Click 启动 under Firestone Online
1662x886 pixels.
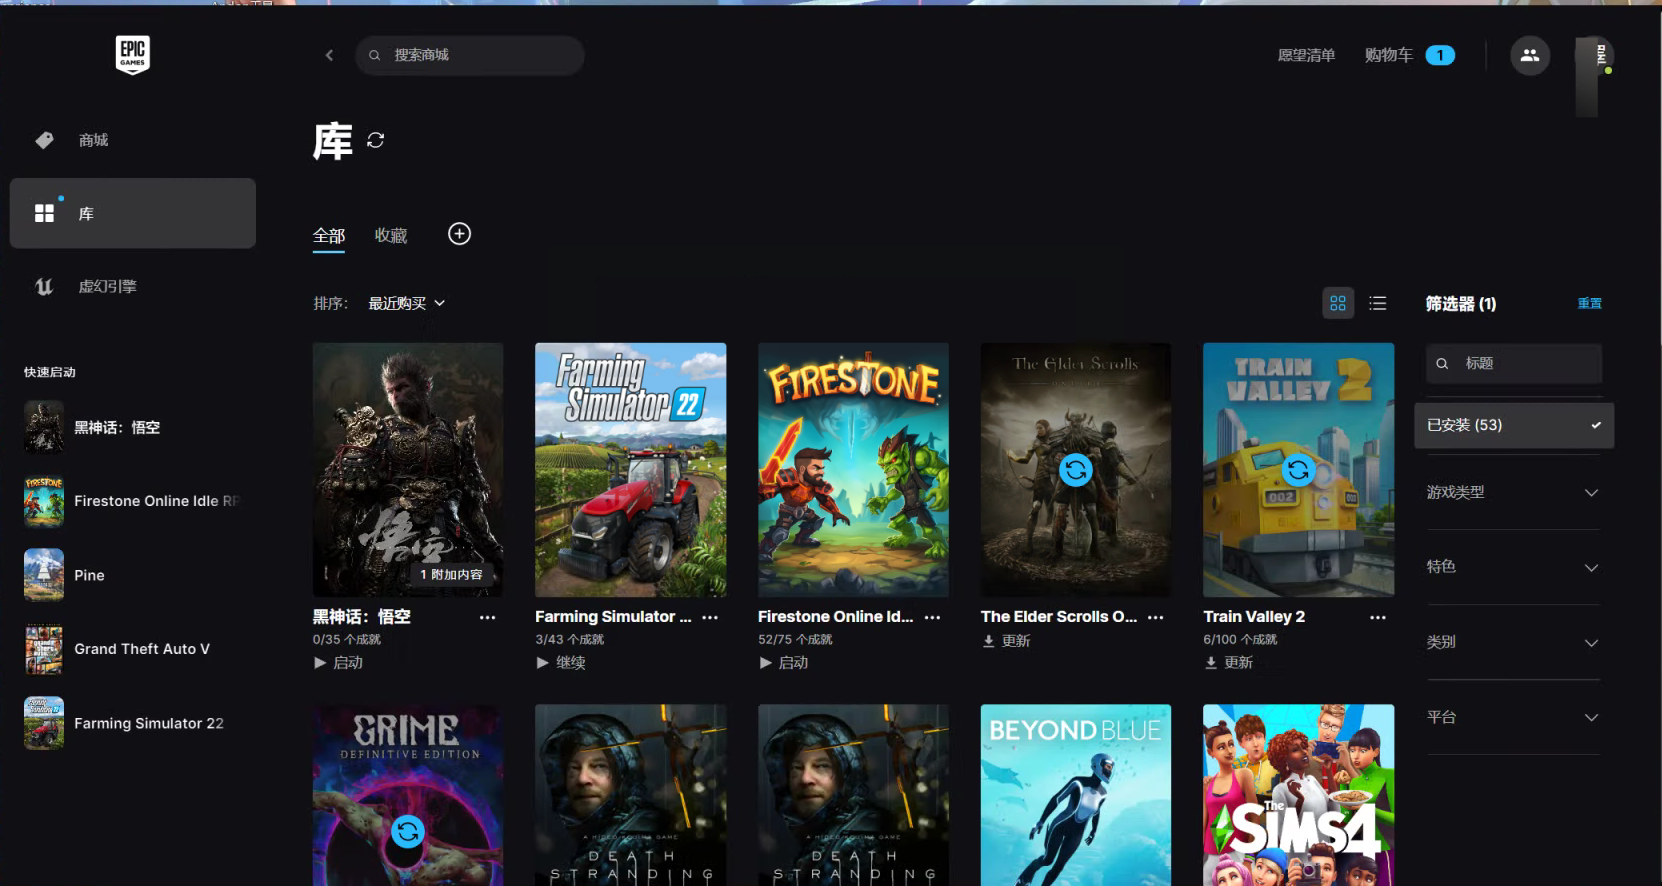pos(783,662)
